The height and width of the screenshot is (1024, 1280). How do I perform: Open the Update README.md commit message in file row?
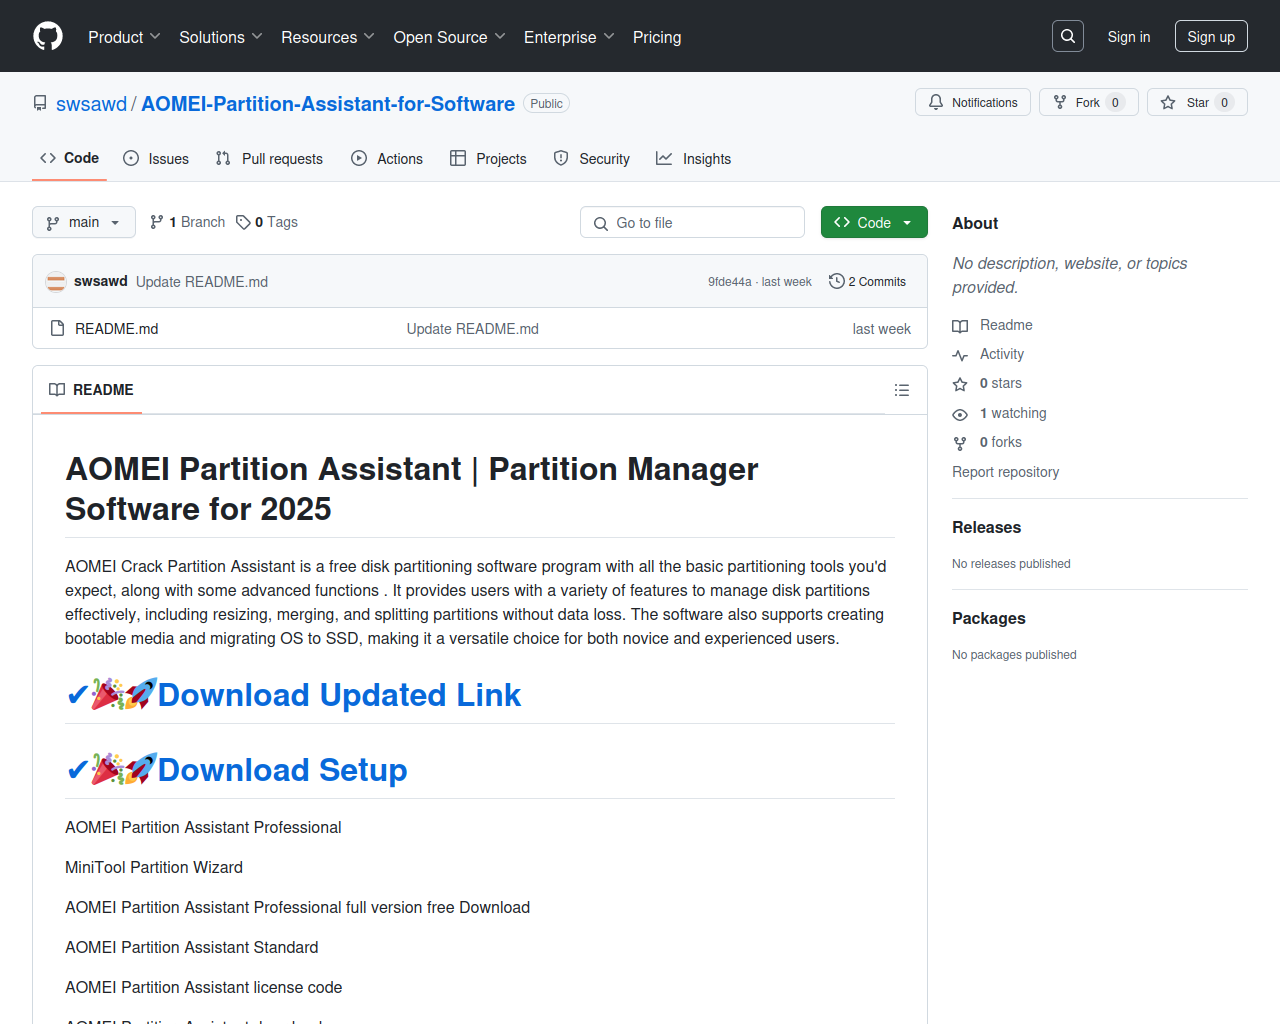click(x=473, y=329)
